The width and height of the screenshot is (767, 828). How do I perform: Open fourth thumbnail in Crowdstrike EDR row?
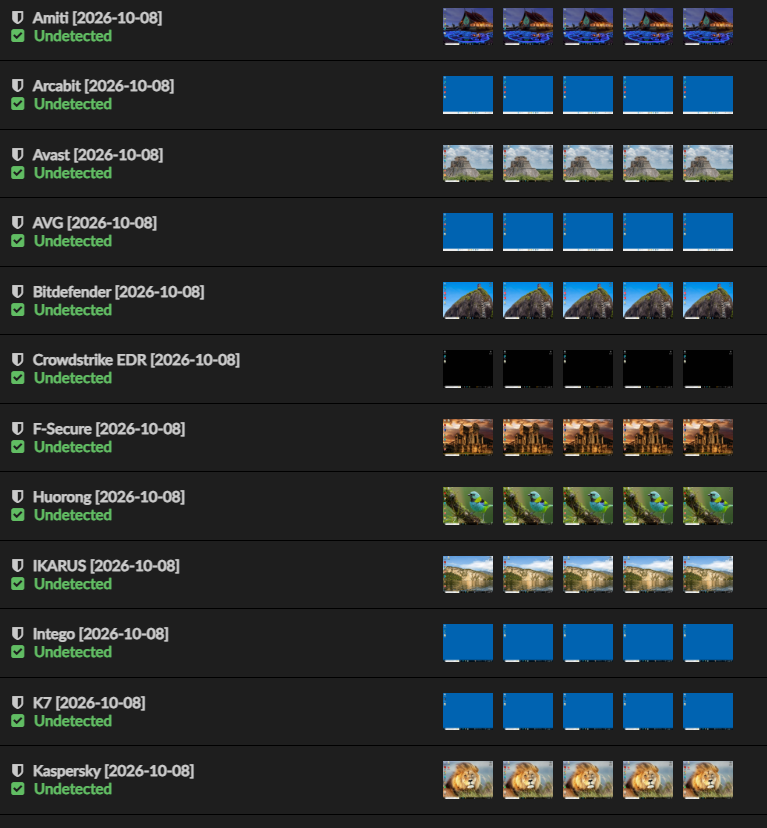click(648, 369)
